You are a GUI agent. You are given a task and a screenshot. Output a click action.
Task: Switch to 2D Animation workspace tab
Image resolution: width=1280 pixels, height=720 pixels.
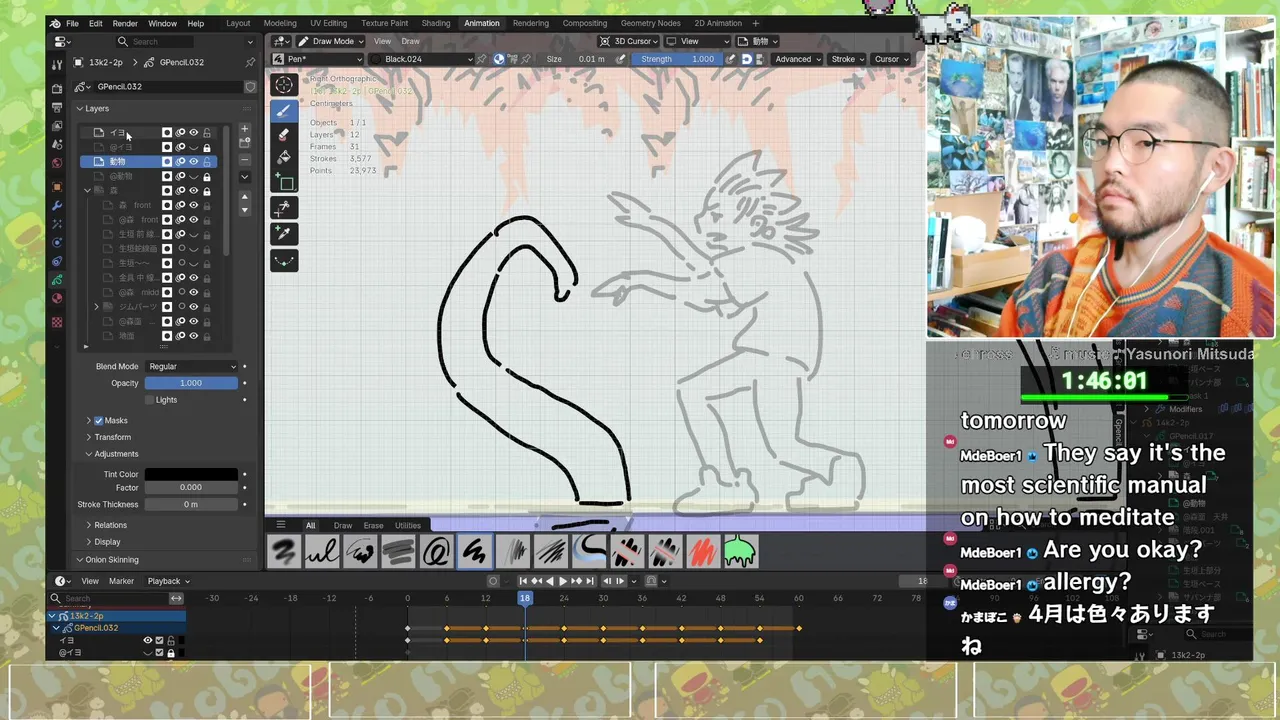point(718,23)
